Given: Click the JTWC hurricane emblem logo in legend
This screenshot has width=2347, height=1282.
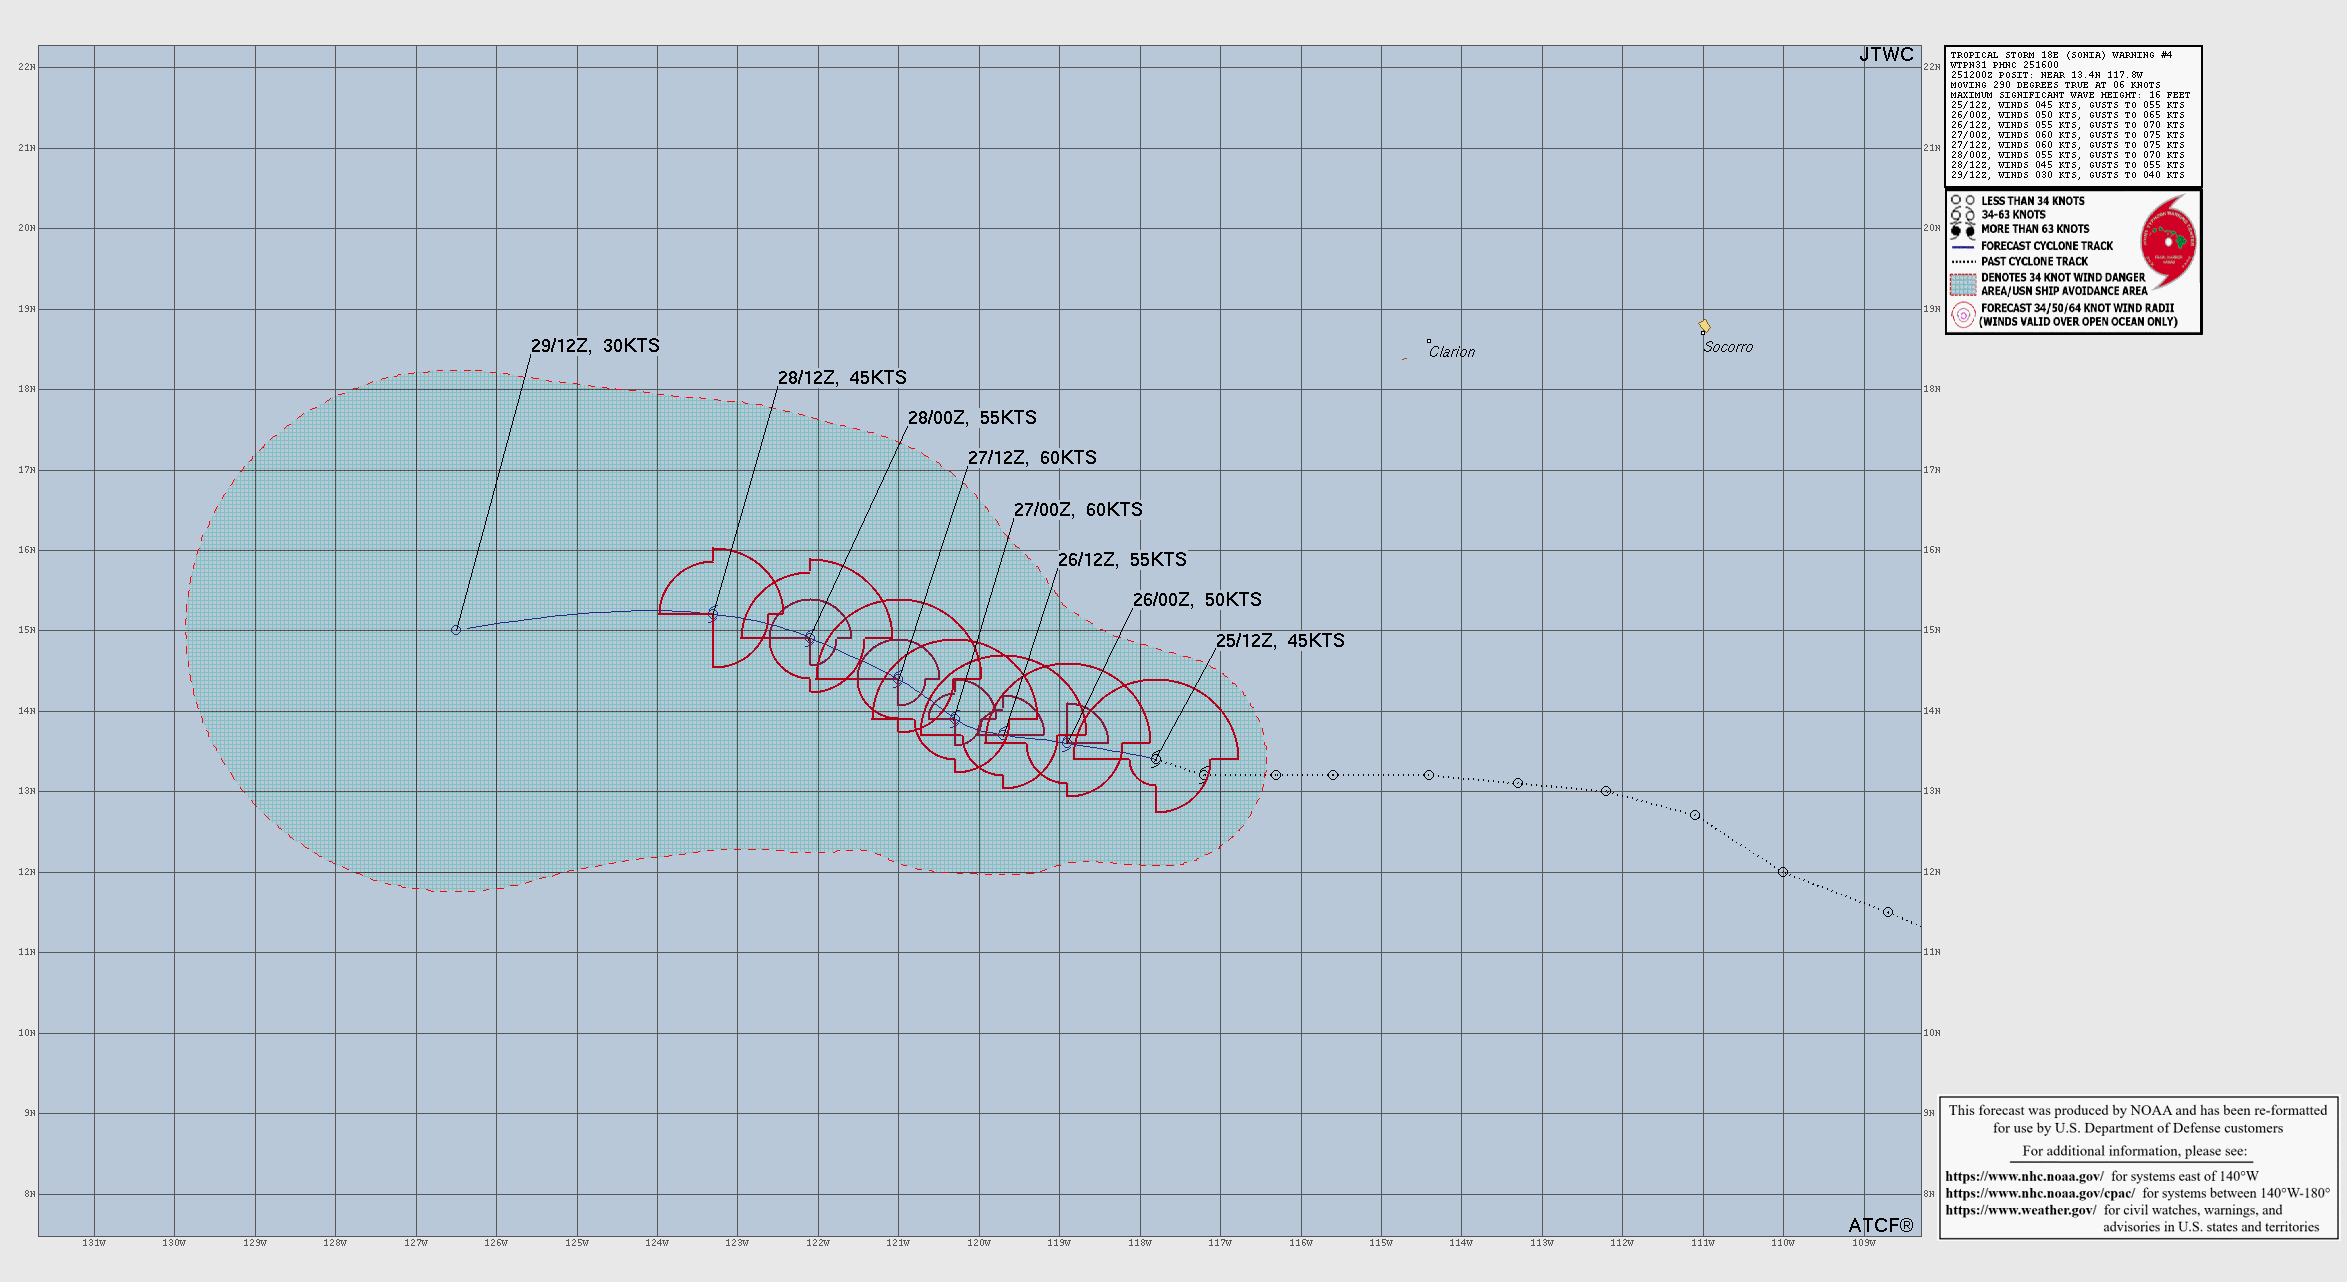Looking at the screenshot, I should tap(2168, 241).
